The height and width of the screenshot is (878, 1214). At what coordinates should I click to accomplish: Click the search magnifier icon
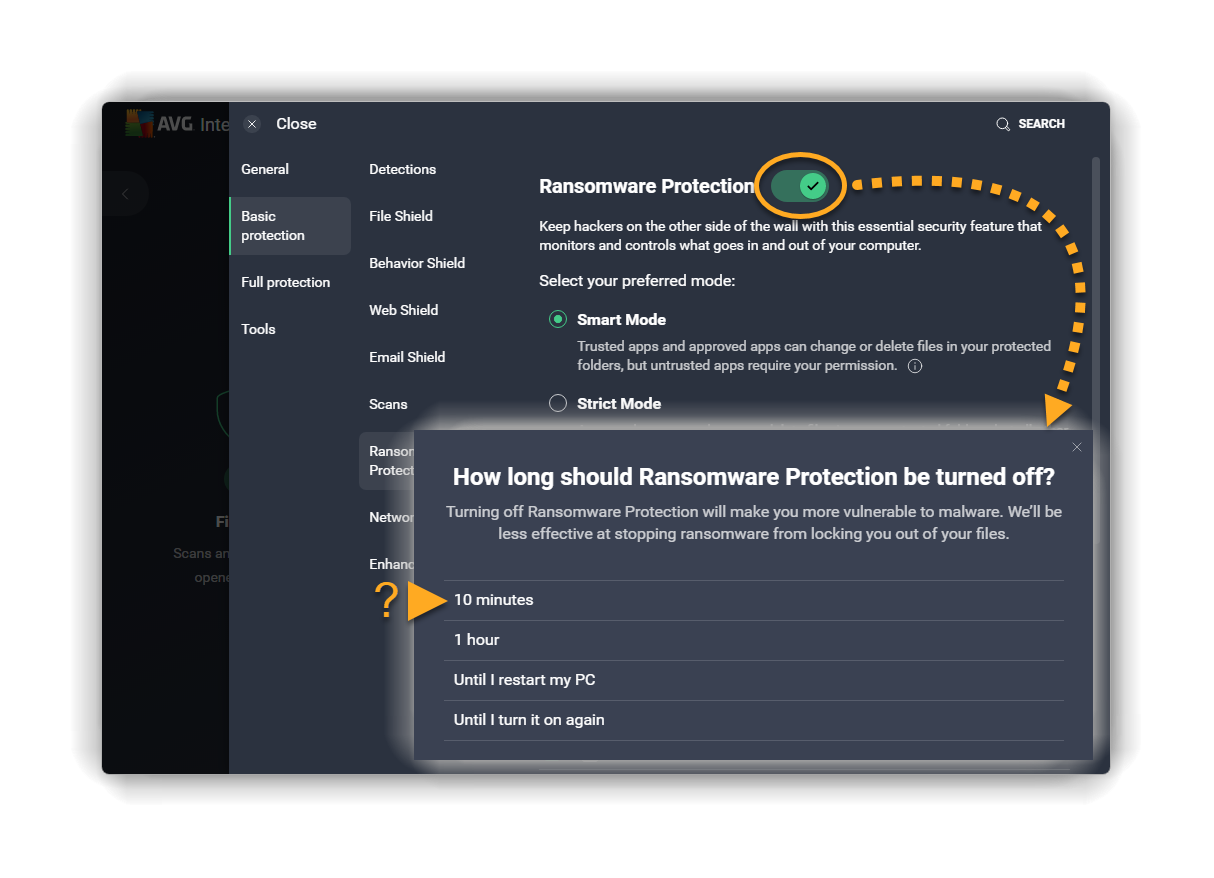[1002, 124]
